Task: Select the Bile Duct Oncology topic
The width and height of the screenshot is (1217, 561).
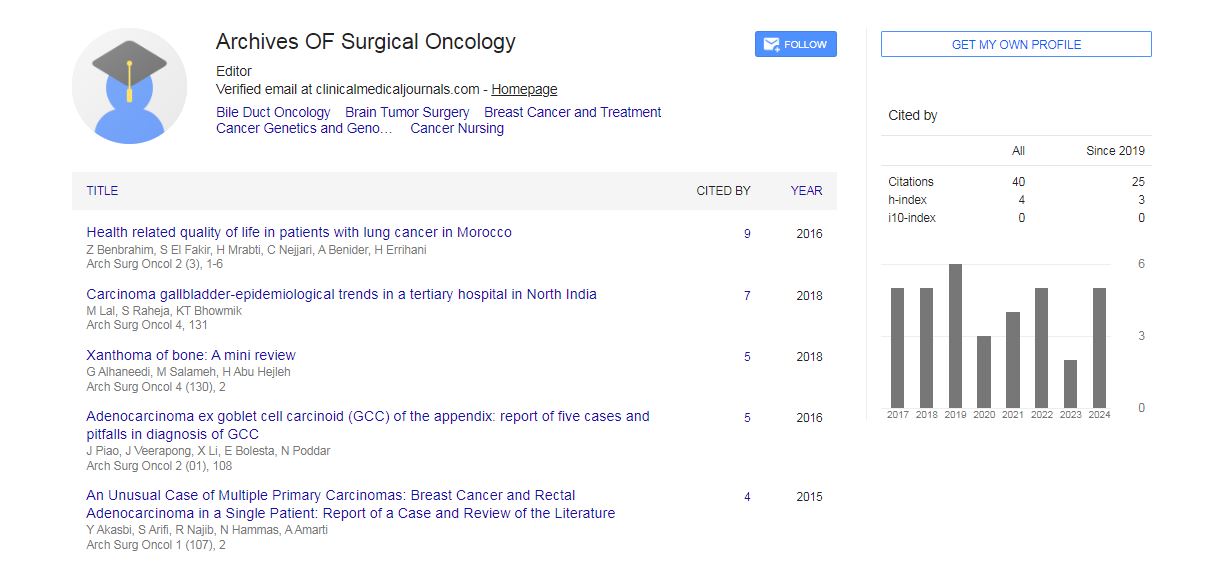Action: (273, 112)
